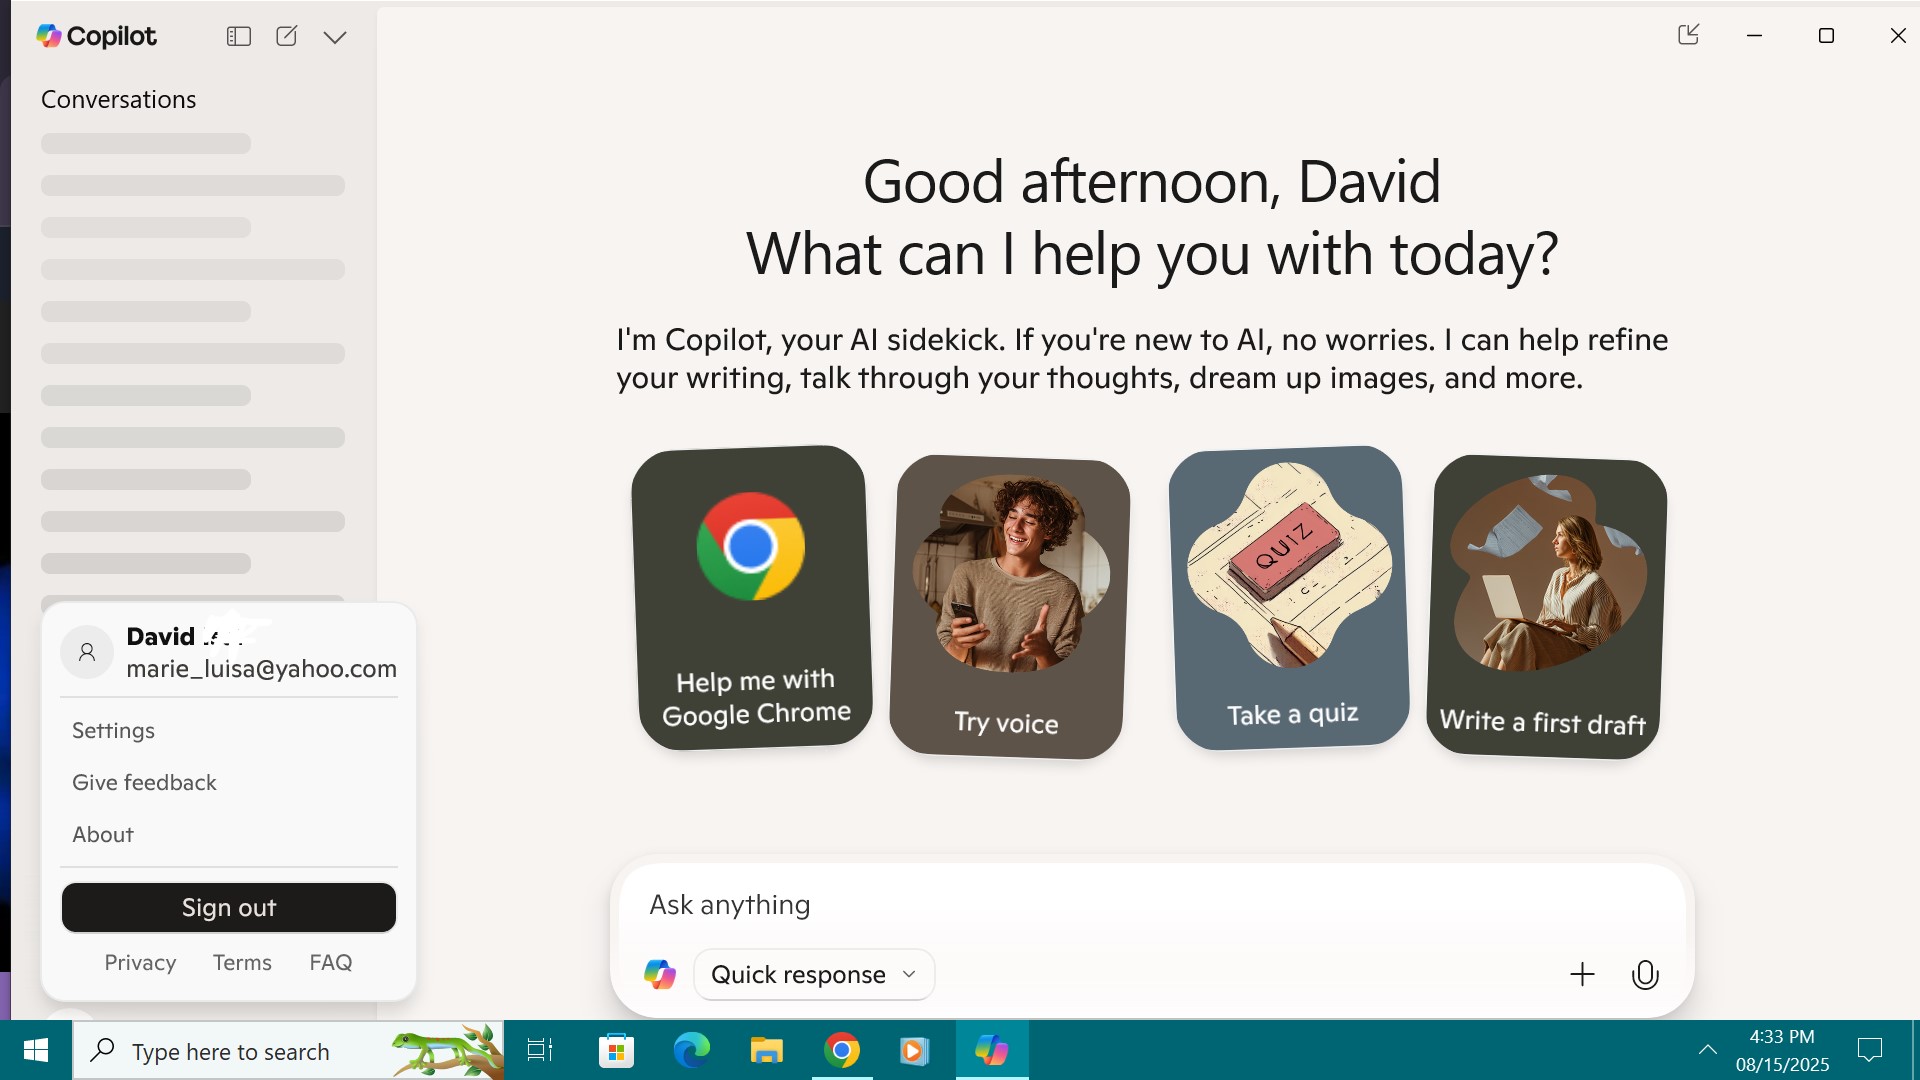
Task: Click the plus attach icon
Action: click(1582, 975)
